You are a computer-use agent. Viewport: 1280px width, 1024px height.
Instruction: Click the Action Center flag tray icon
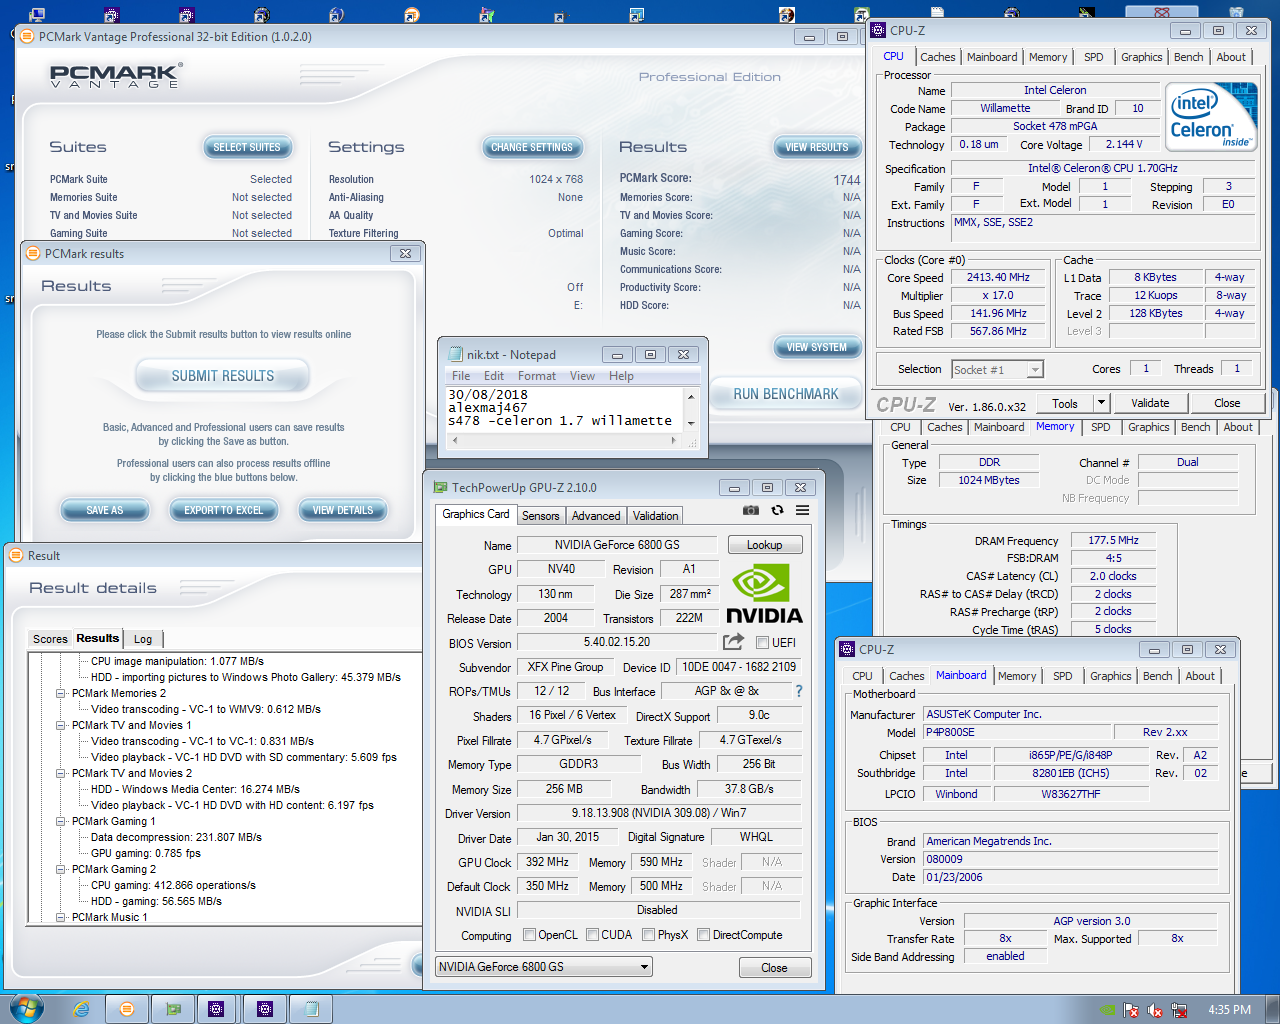pyautogui.click(x=1131, y=1010)
